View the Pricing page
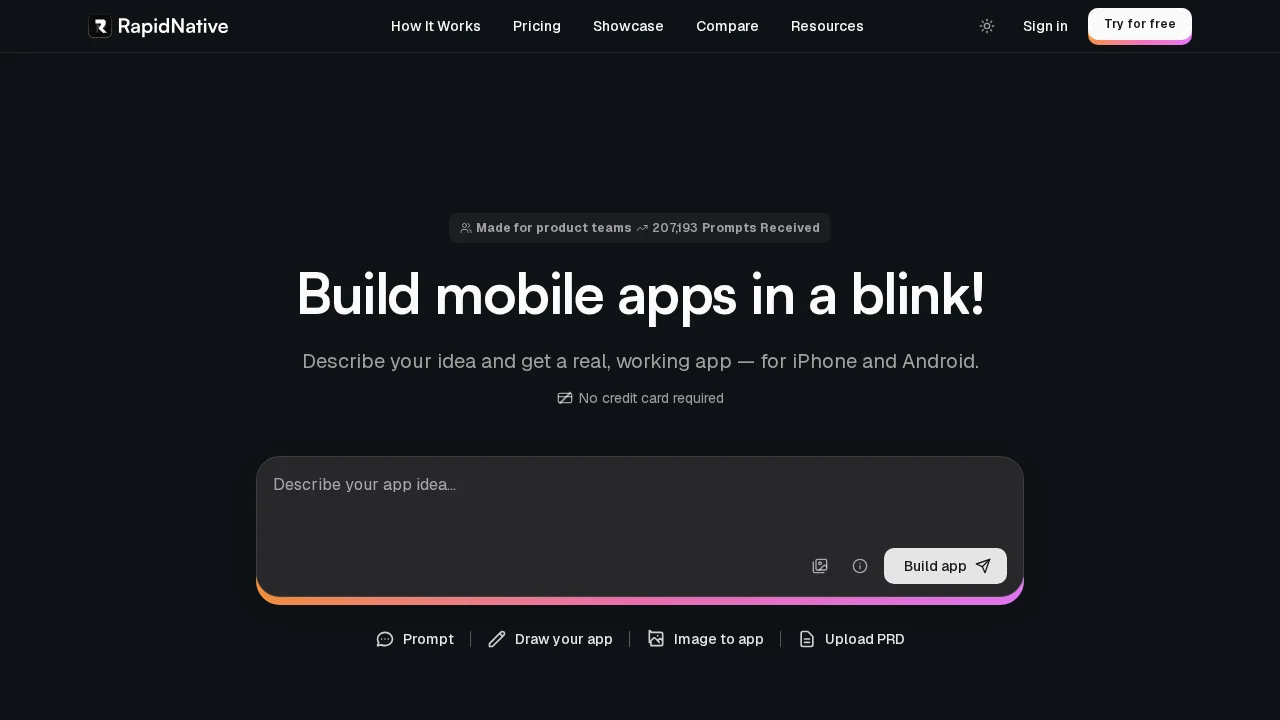The width and height of the screenshot is (1280, 720). 537,26
